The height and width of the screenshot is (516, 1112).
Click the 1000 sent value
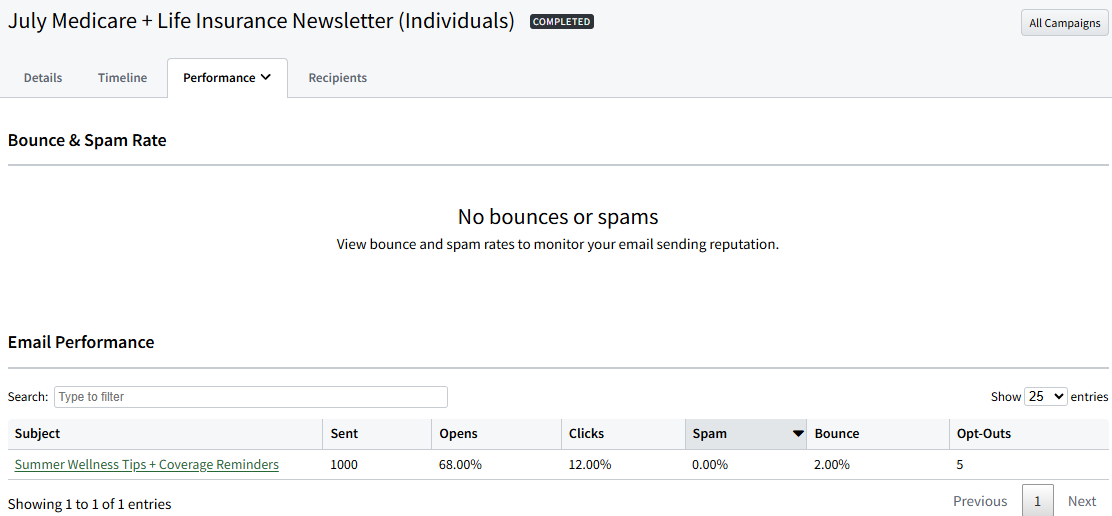tap(345, 465)
